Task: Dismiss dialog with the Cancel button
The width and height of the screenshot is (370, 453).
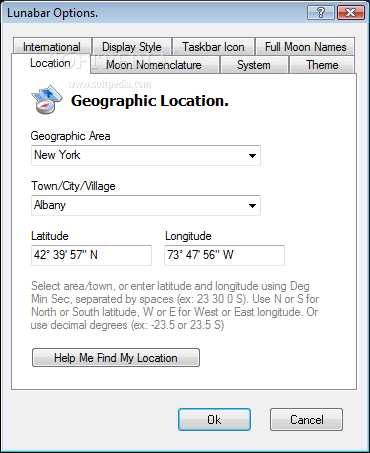Action: click(x=306, y=420)
